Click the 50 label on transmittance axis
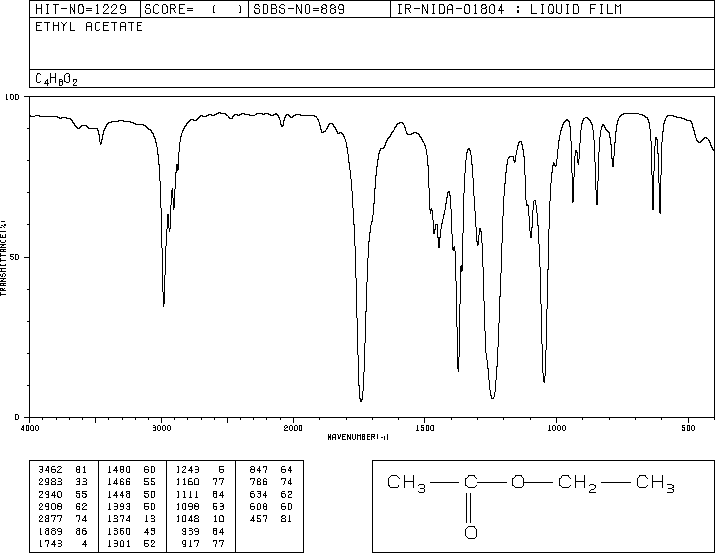The height and width of the screenshot is (553, 715). coord(15,257)
